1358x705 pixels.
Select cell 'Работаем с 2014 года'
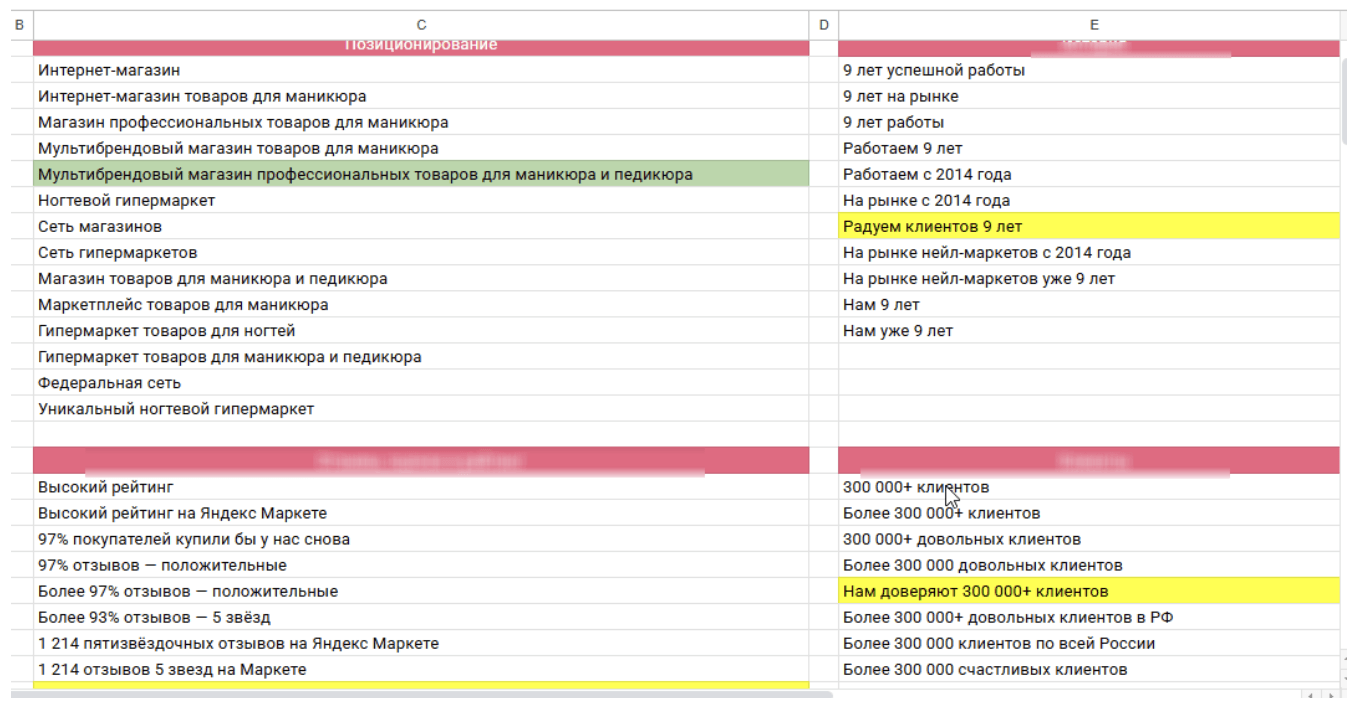pyautogui.click(x=1089, y=174)
